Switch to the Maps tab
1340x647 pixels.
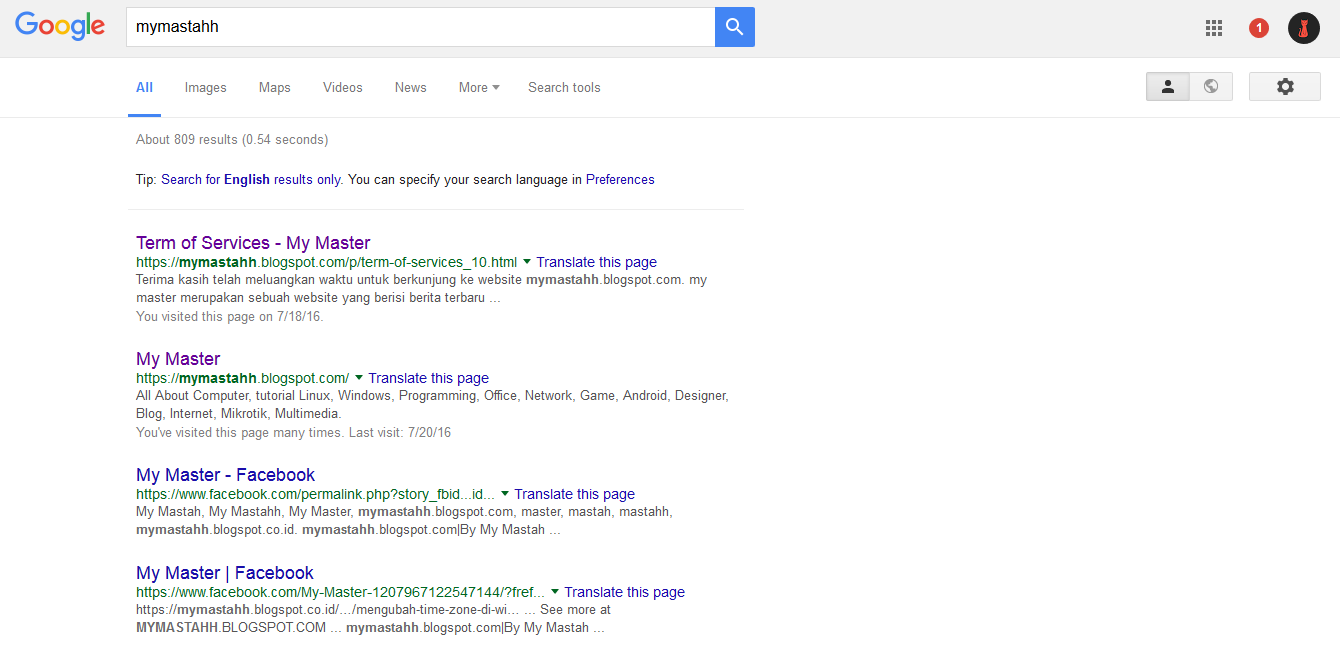[275, 88]
